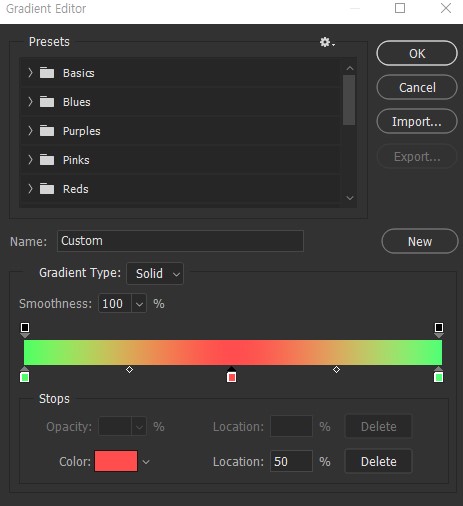Click the gradient Name field

[180, 241]
